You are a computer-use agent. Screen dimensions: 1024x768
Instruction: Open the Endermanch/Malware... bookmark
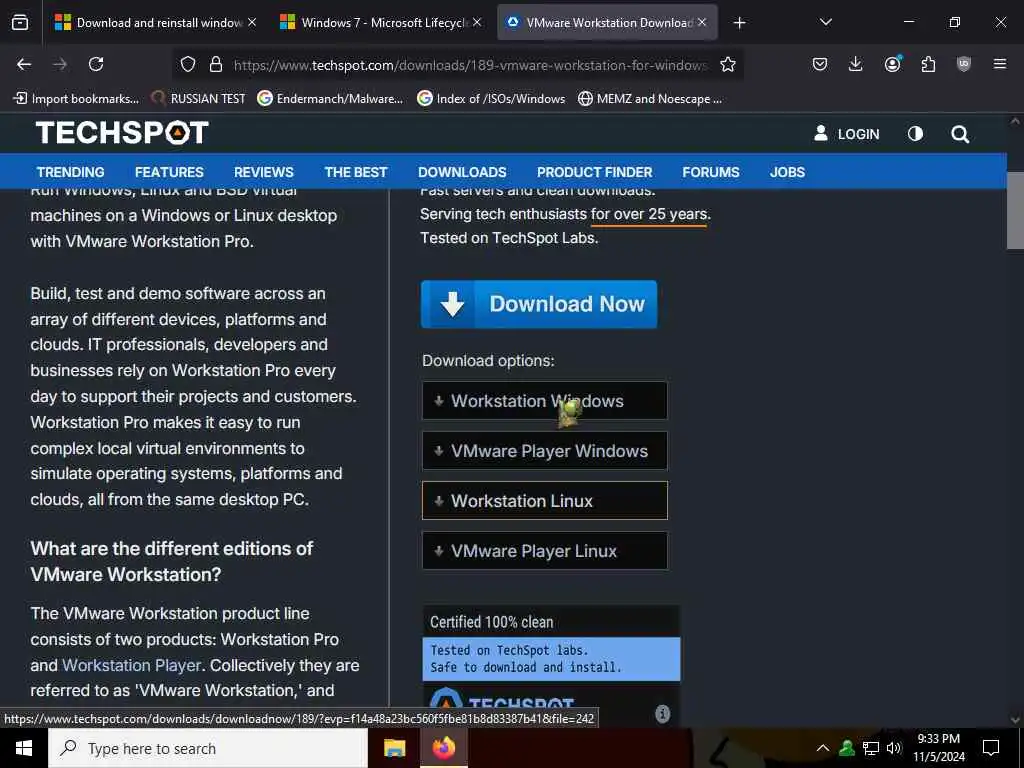[330, 99]
